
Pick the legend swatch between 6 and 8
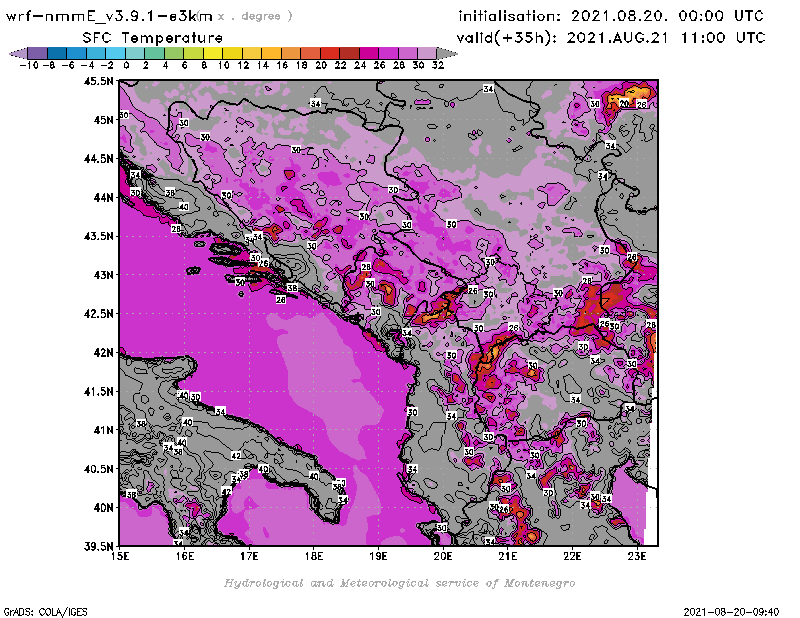pyautogui.click(x=193, y=53)
